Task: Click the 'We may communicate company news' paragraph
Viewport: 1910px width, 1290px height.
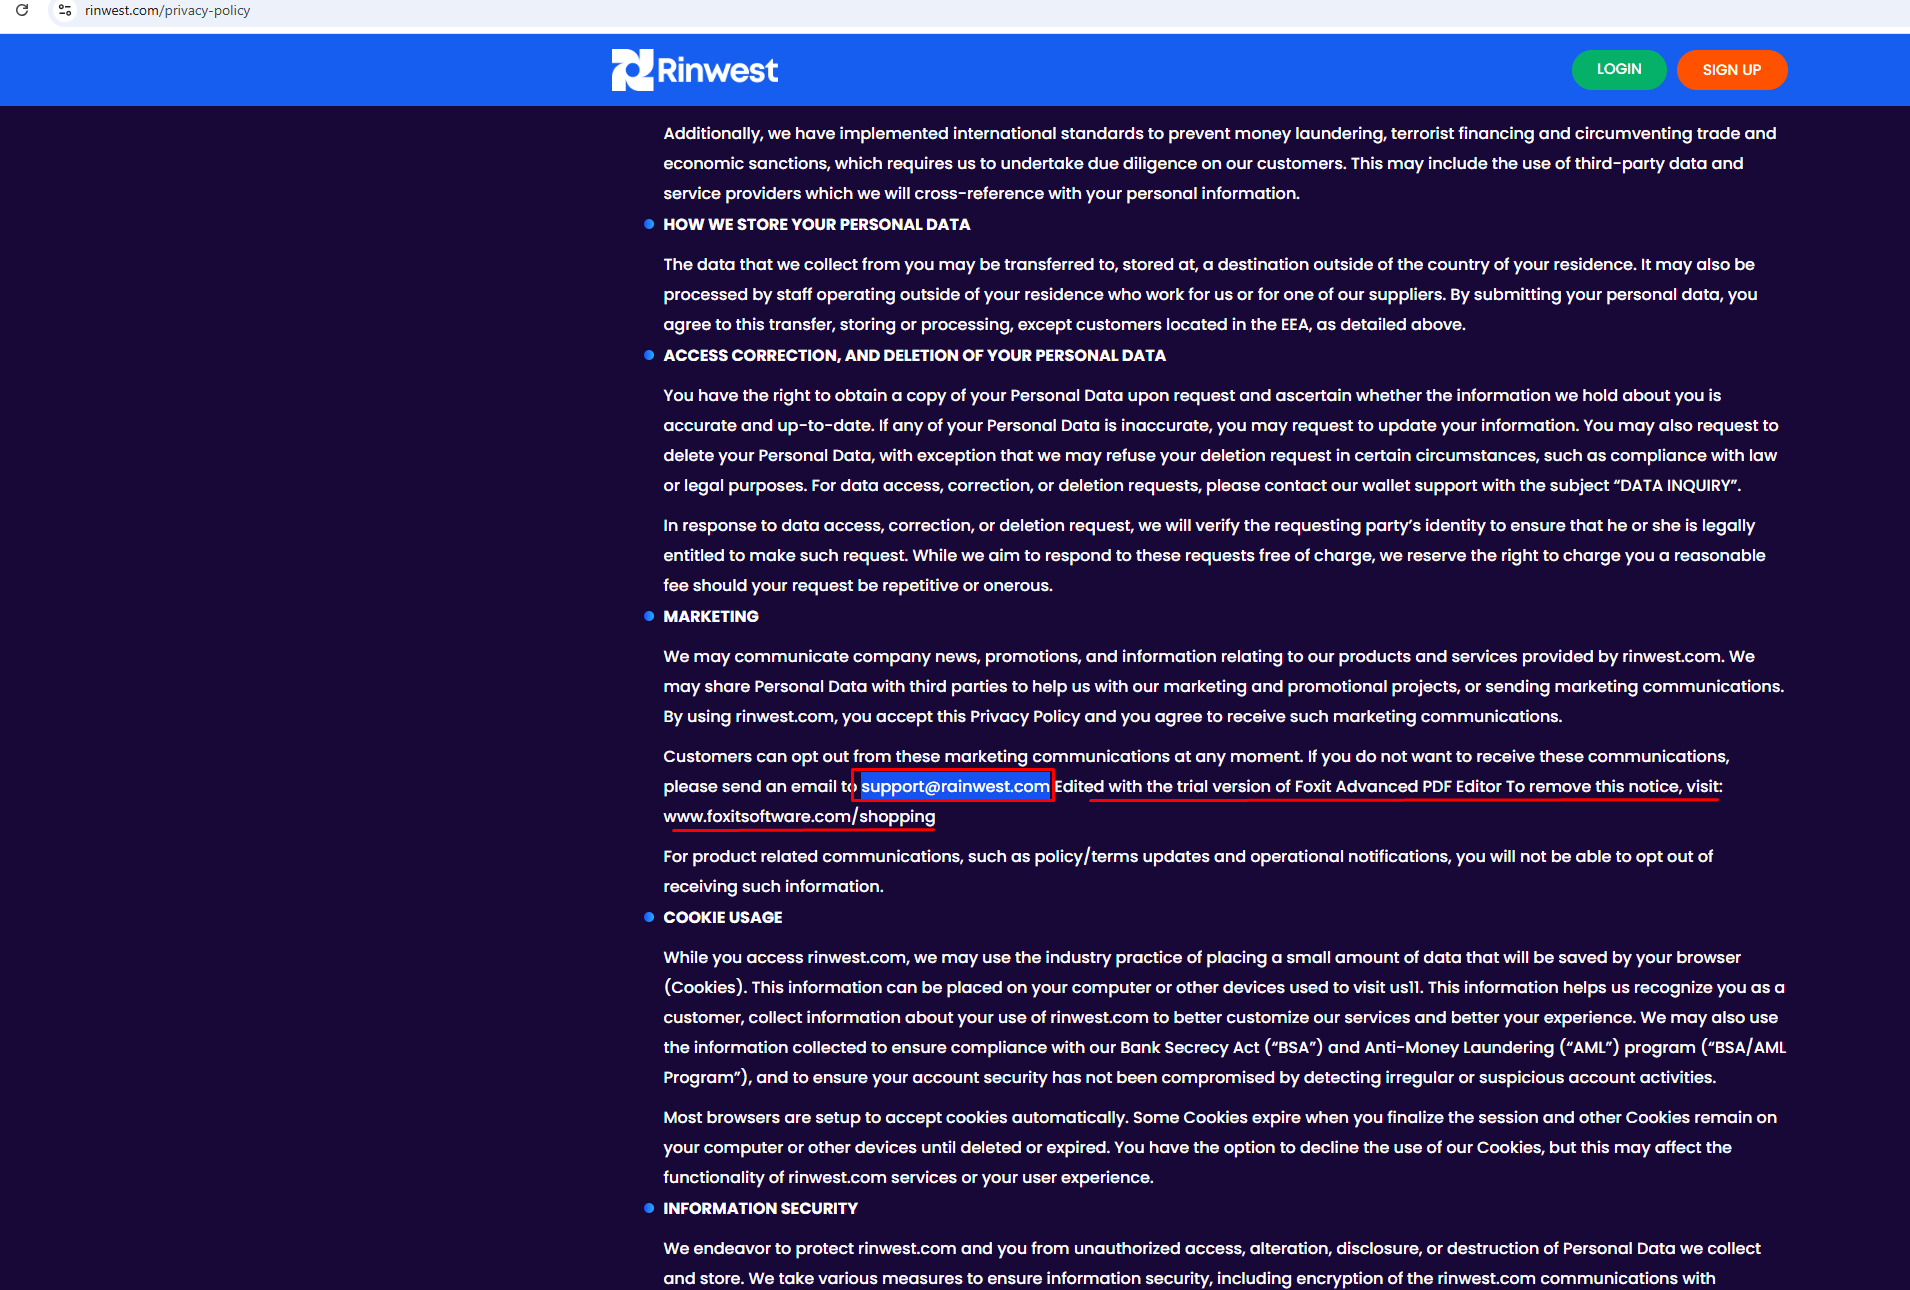Action: [1223, 686]
